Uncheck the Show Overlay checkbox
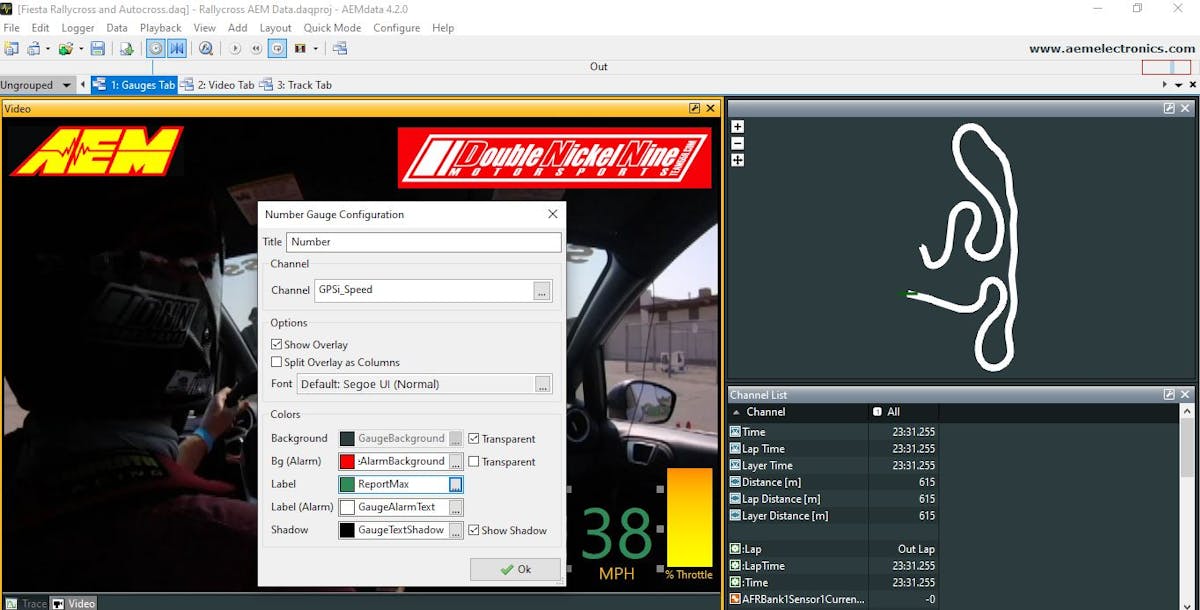1200x610 pixels. point(277,345)
